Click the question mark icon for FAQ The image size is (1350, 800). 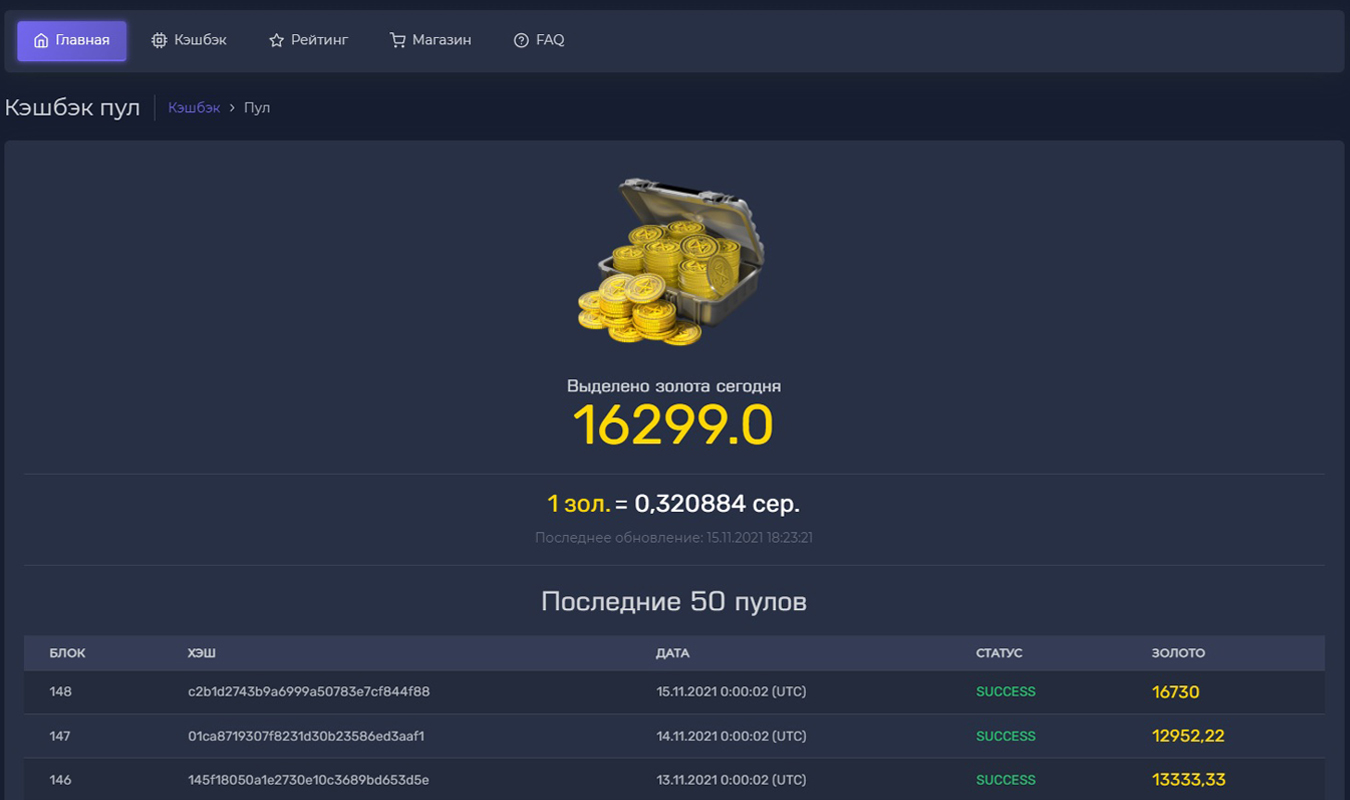(521, 41)
